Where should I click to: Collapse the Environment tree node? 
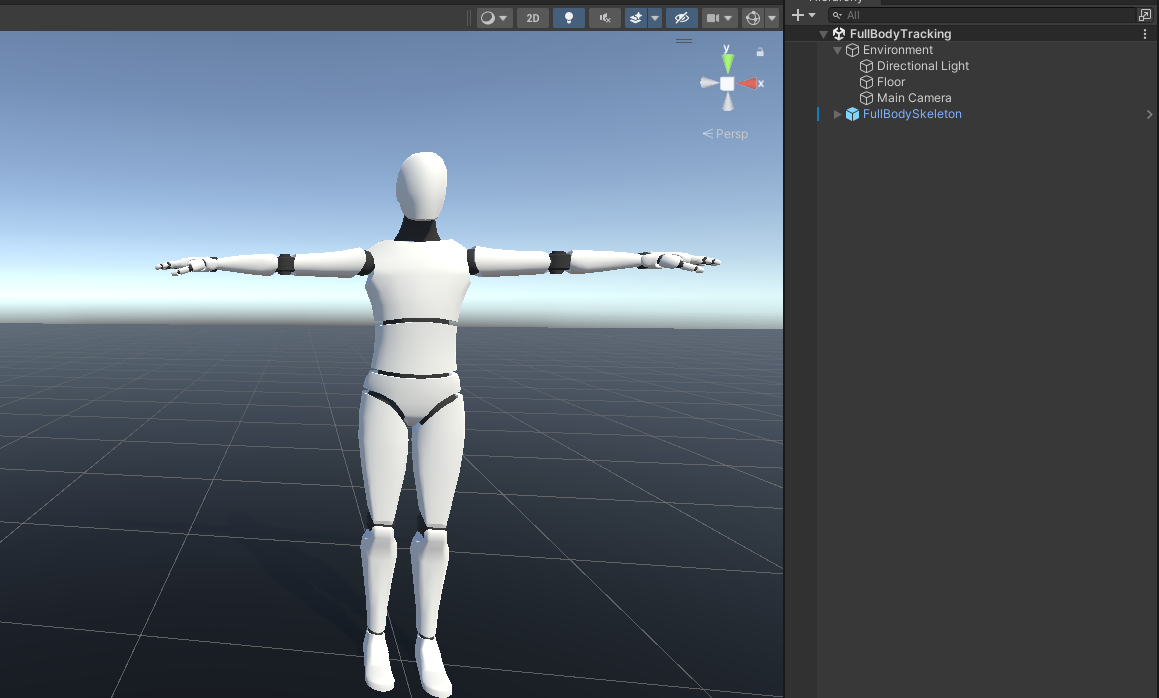pos(838,50)
